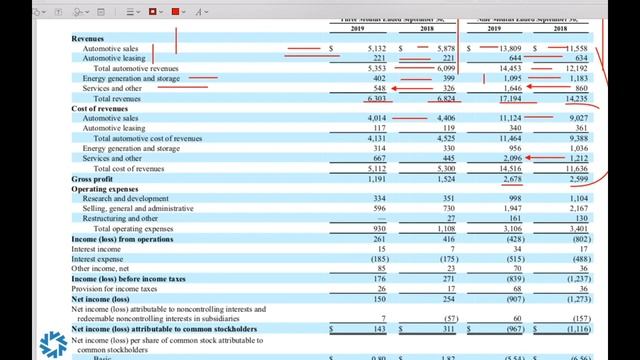The image size is (640, 360).
Task: Click the operating expenses value 3,106
Action: point(512,229)
